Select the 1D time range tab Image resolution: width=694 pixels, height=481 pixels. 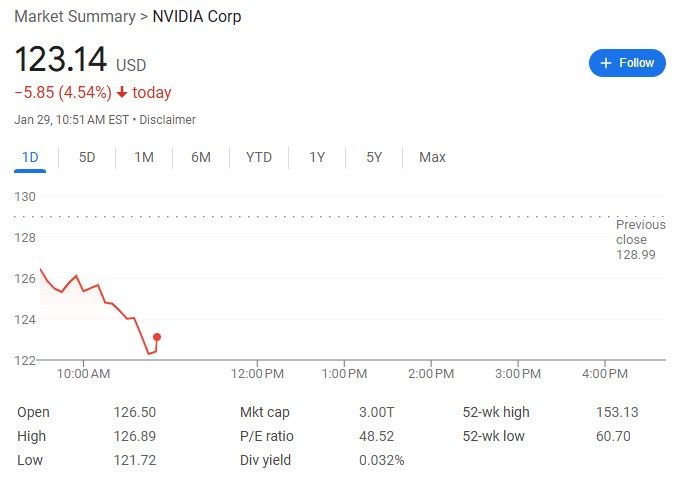pos(30,157)
